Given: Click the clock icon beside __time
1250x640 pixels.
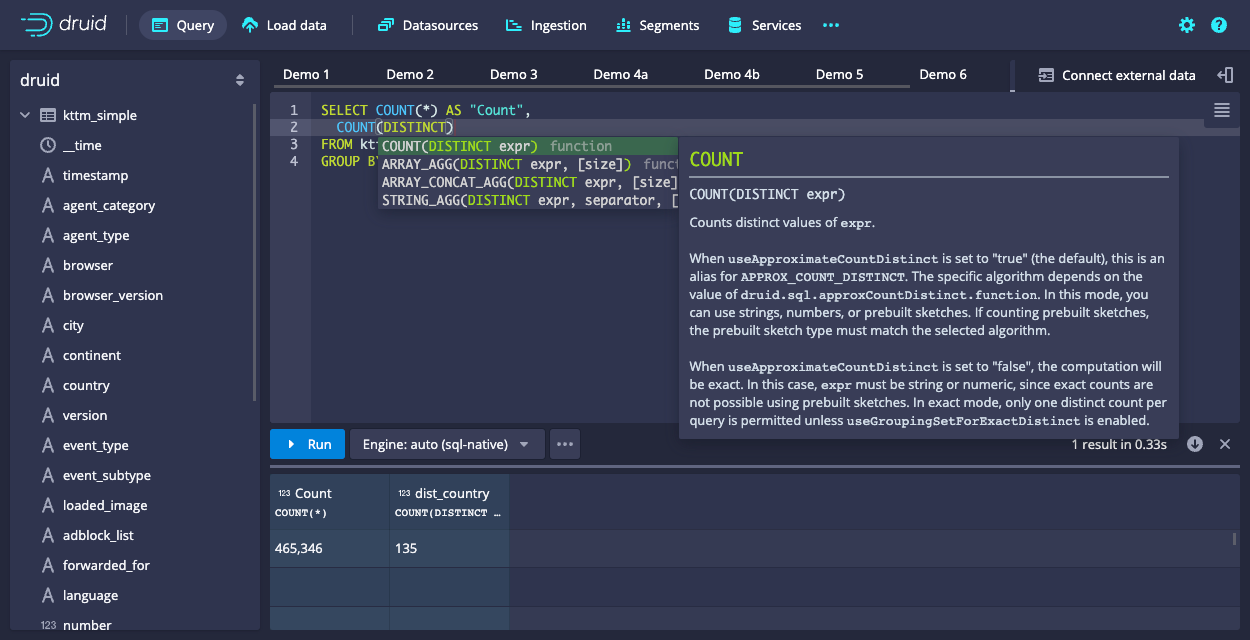Looking at the screenshot, I should point(47,145).
